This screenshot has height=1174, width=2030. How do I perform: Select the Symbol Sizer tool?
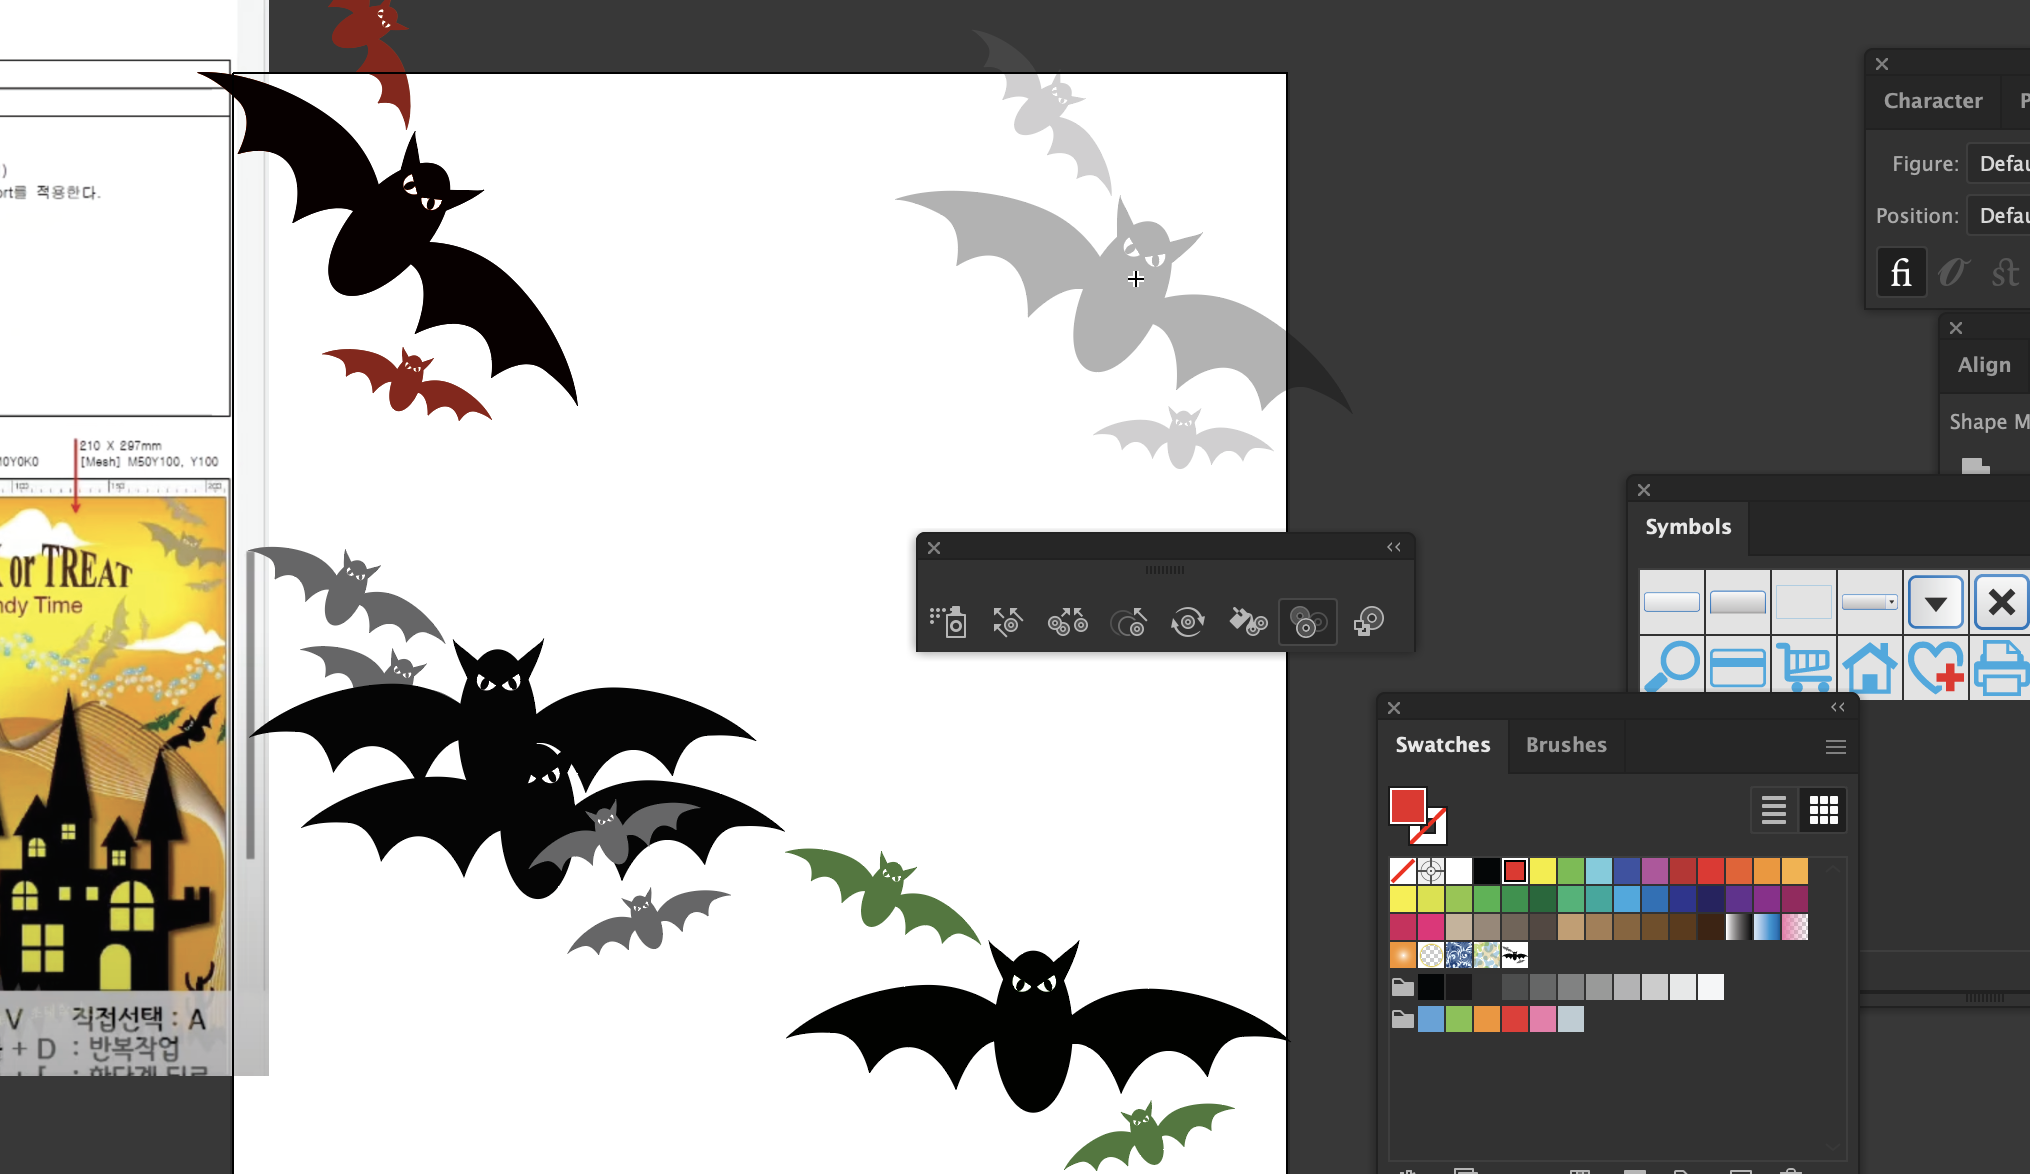pos(1128,621)
